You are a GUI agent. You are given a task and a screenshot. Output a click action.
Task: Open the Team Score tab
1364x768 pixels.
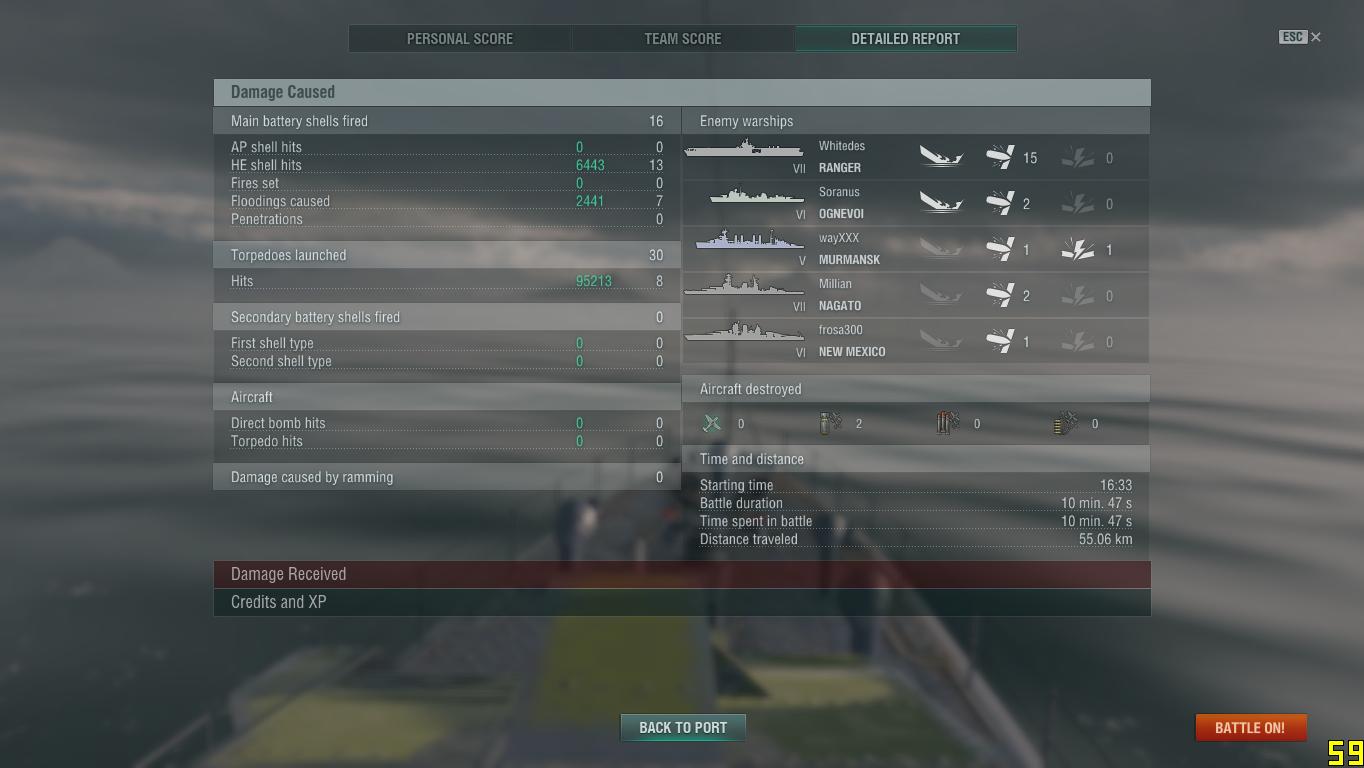pos(683,39)
